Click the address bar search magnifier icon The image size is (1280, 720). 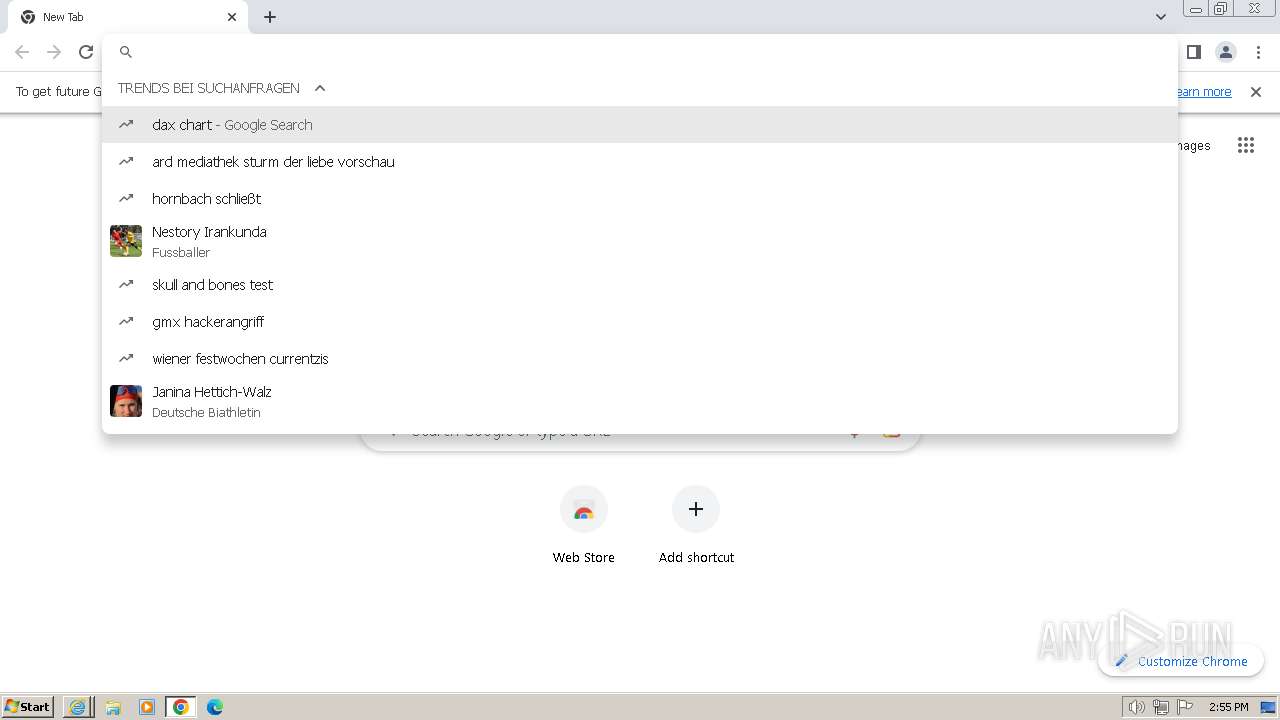(126, 52)
